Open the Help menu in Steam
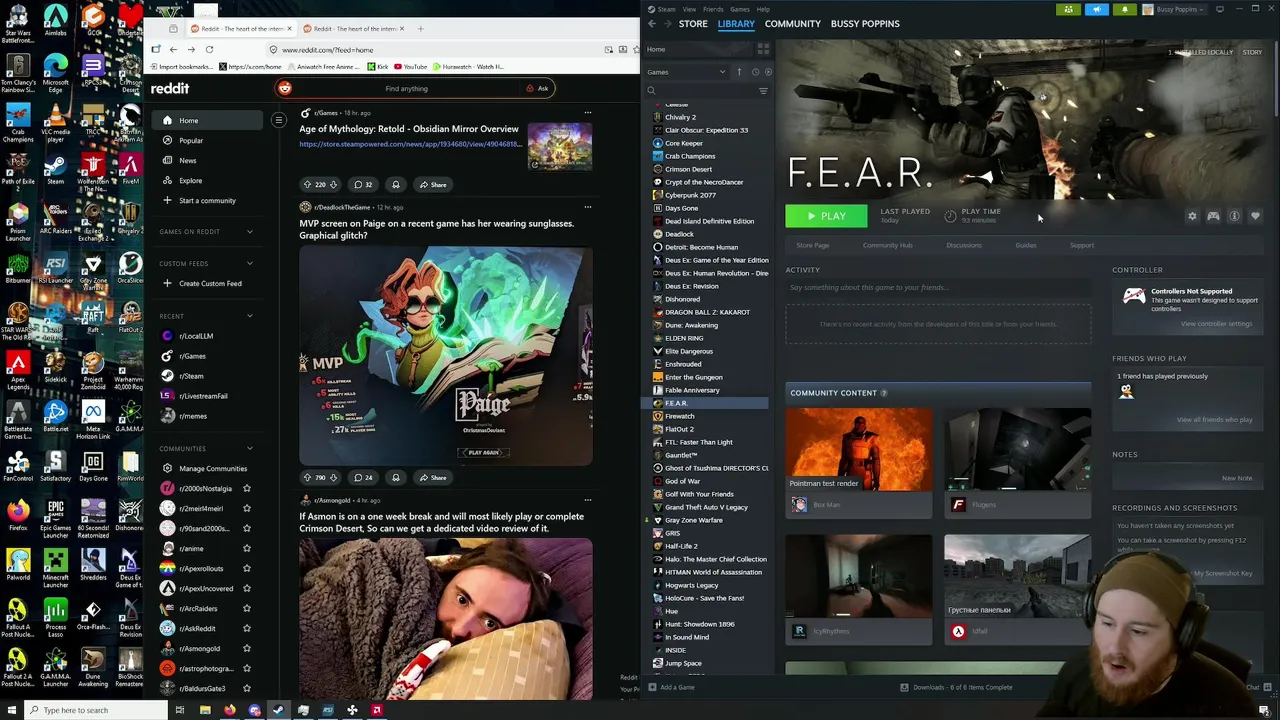 (763, 9)
